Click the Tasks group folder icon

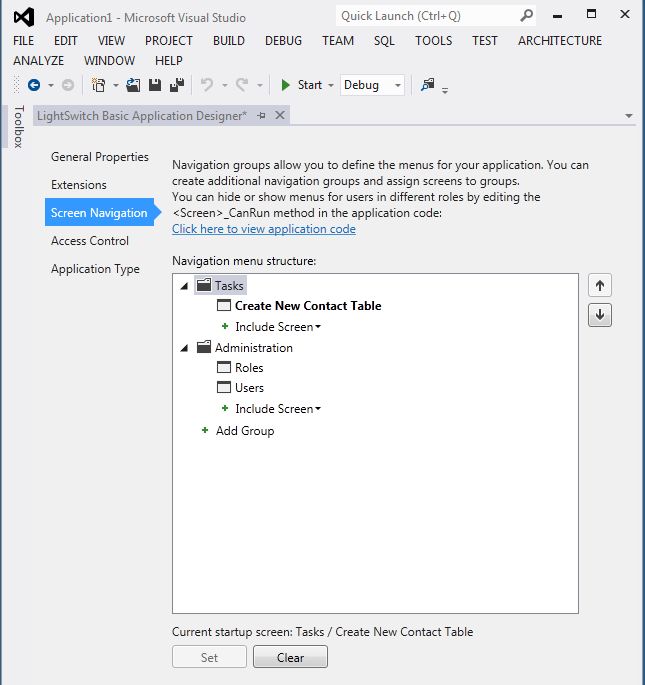tap(204, 285)
